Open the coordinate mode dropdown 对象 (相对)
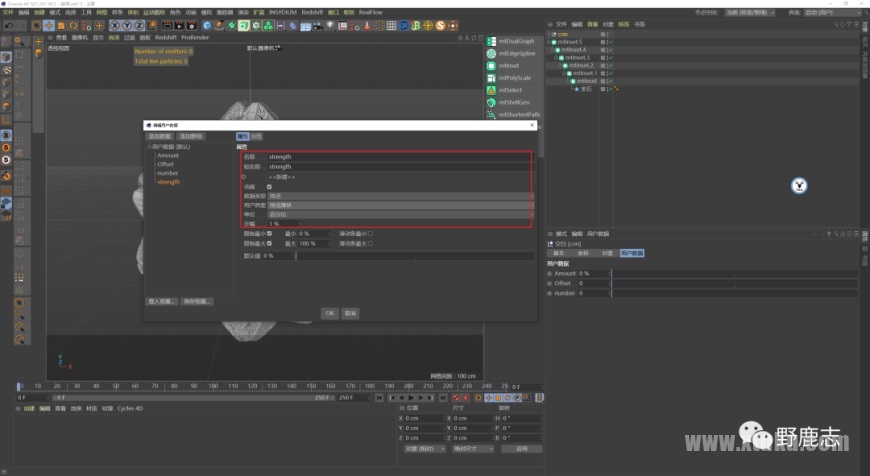 424,449
